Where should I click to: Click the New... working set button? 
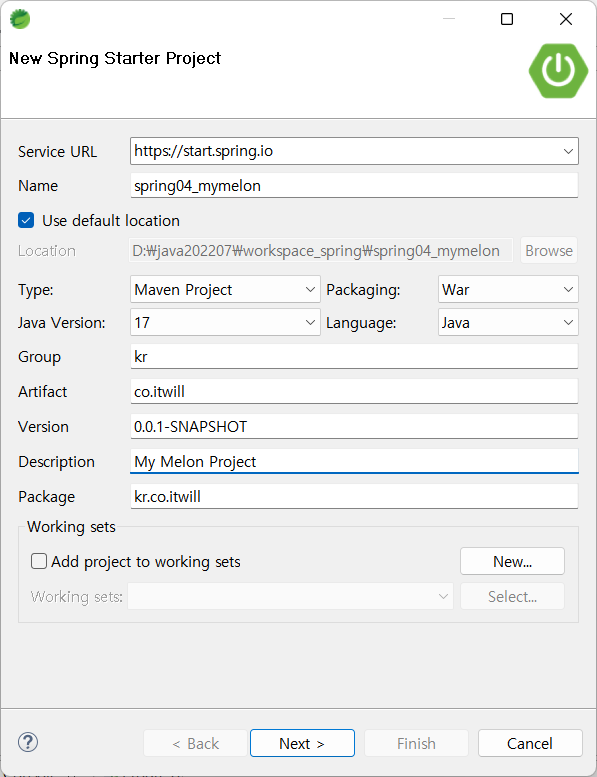[x=512, y=561]
